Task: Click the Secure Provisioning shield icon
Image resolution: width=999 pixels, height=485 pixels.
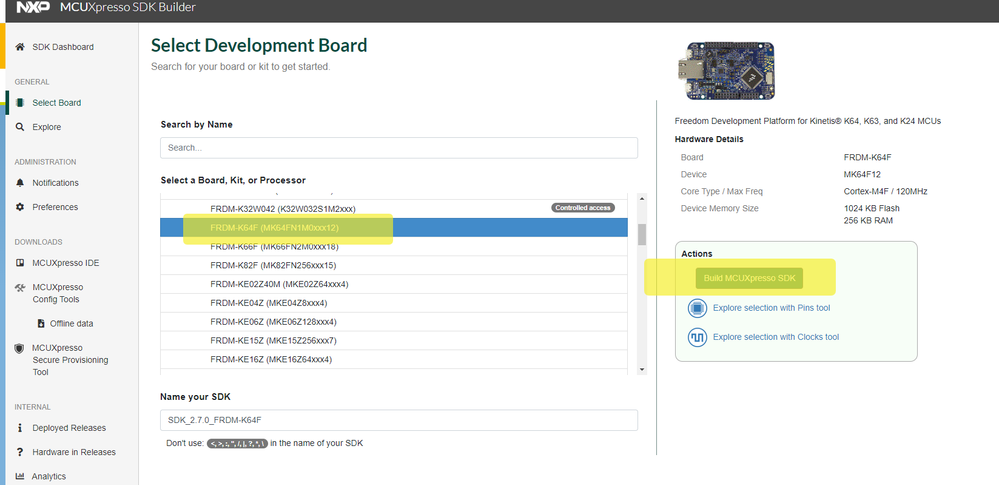Action: pos(20,348)
